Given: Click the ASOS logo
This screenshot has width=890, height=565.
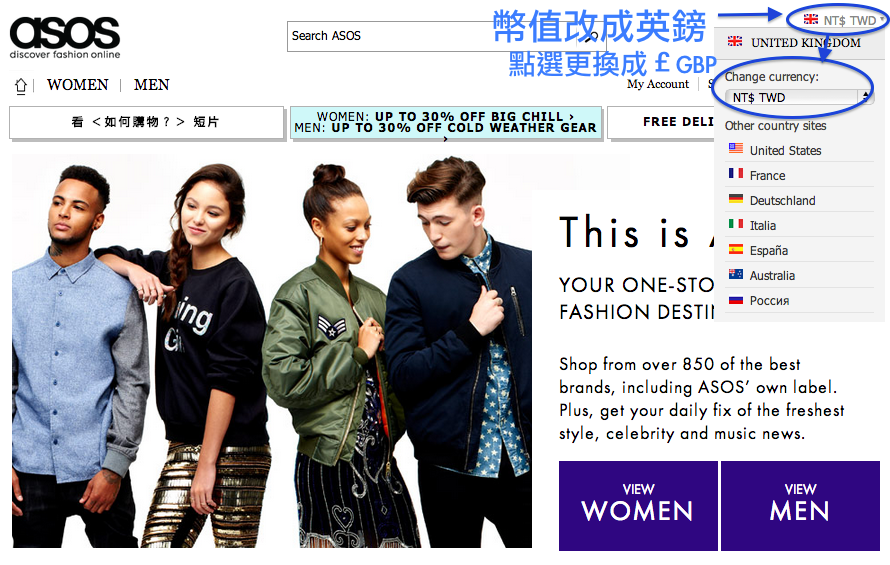Looking at the screenshot, I should coord(65,37).
